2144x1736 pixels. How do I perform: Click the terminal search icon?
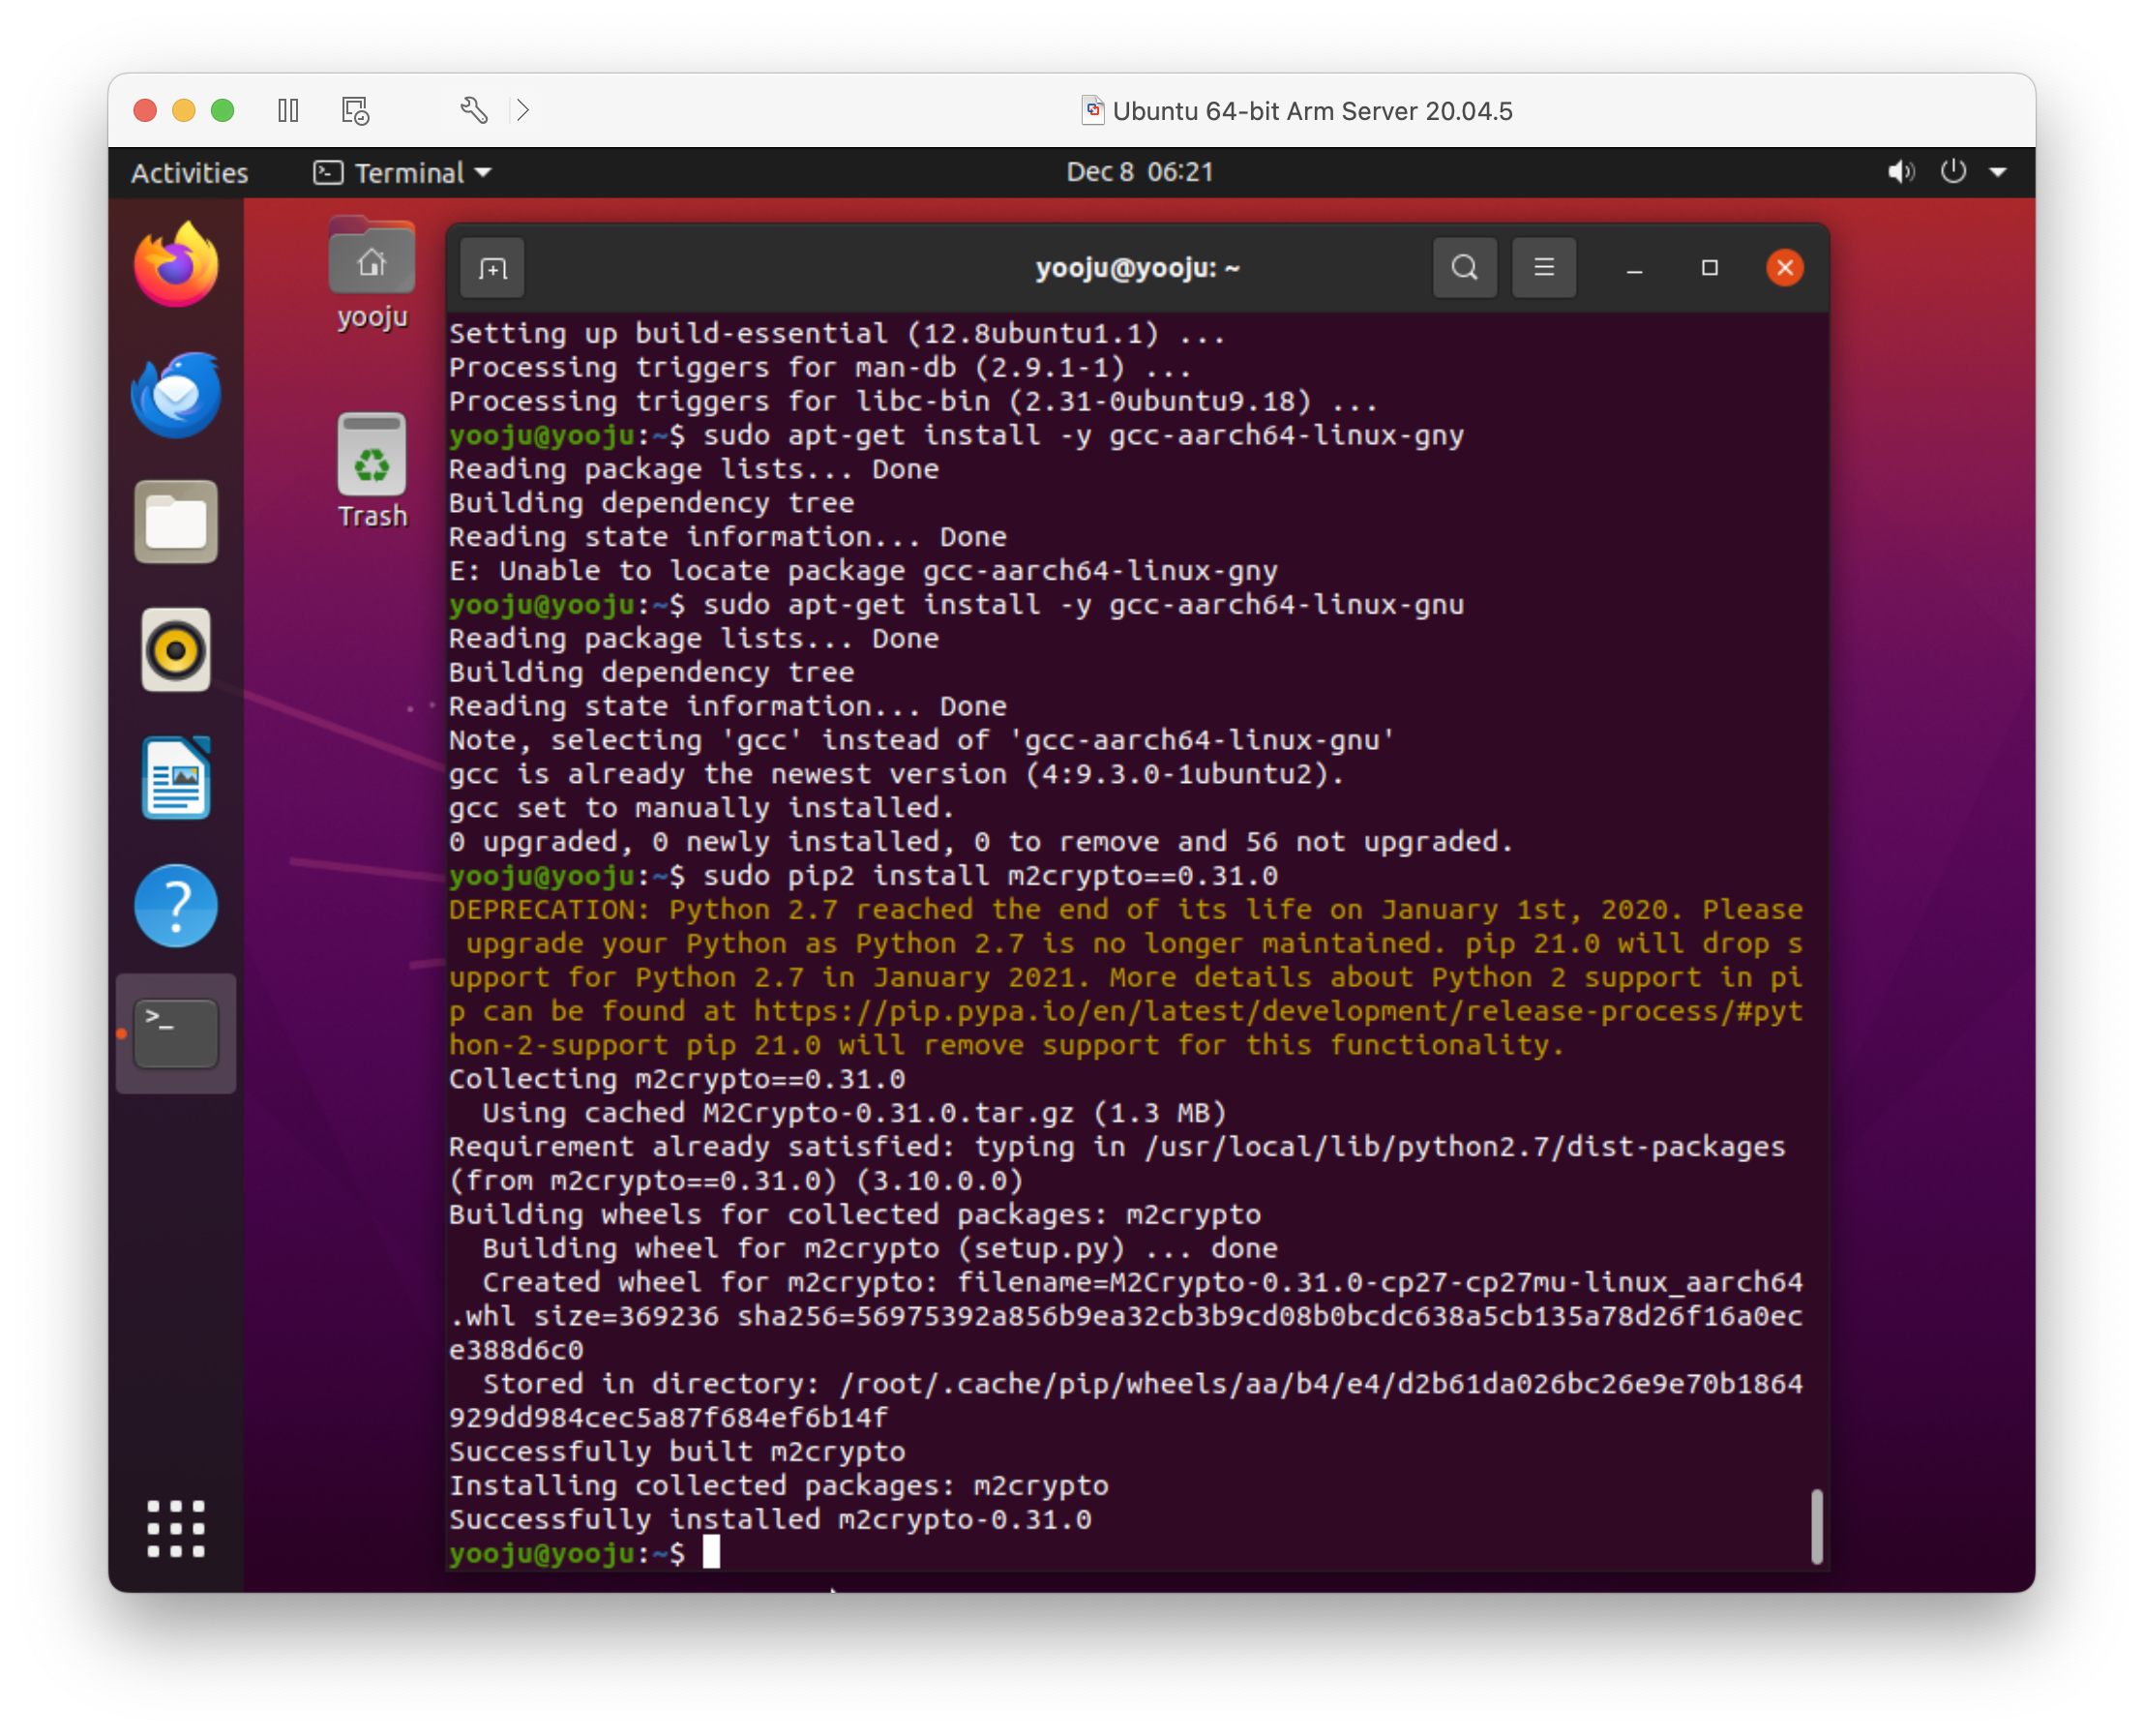point(1464,268)
